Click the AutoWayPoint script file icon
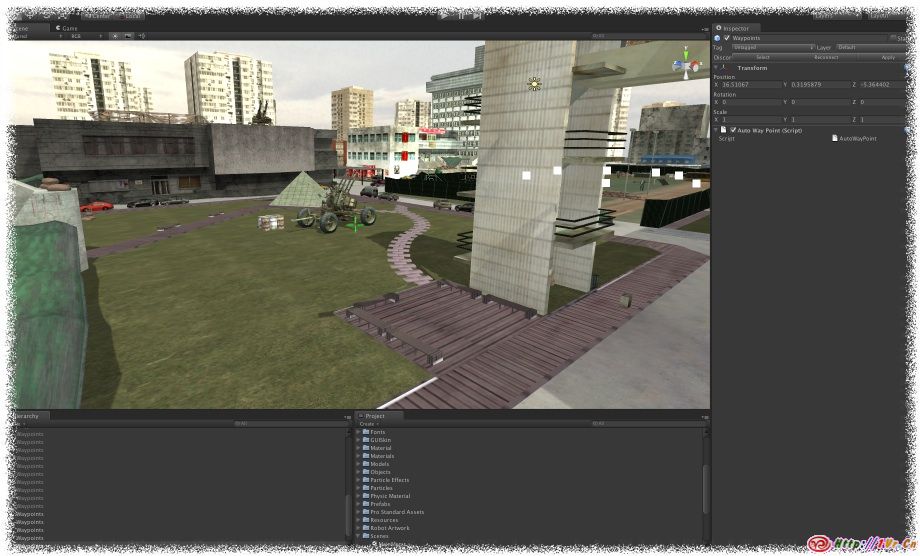The height and width of the screenshot is (556, 920). coord(835,138)
